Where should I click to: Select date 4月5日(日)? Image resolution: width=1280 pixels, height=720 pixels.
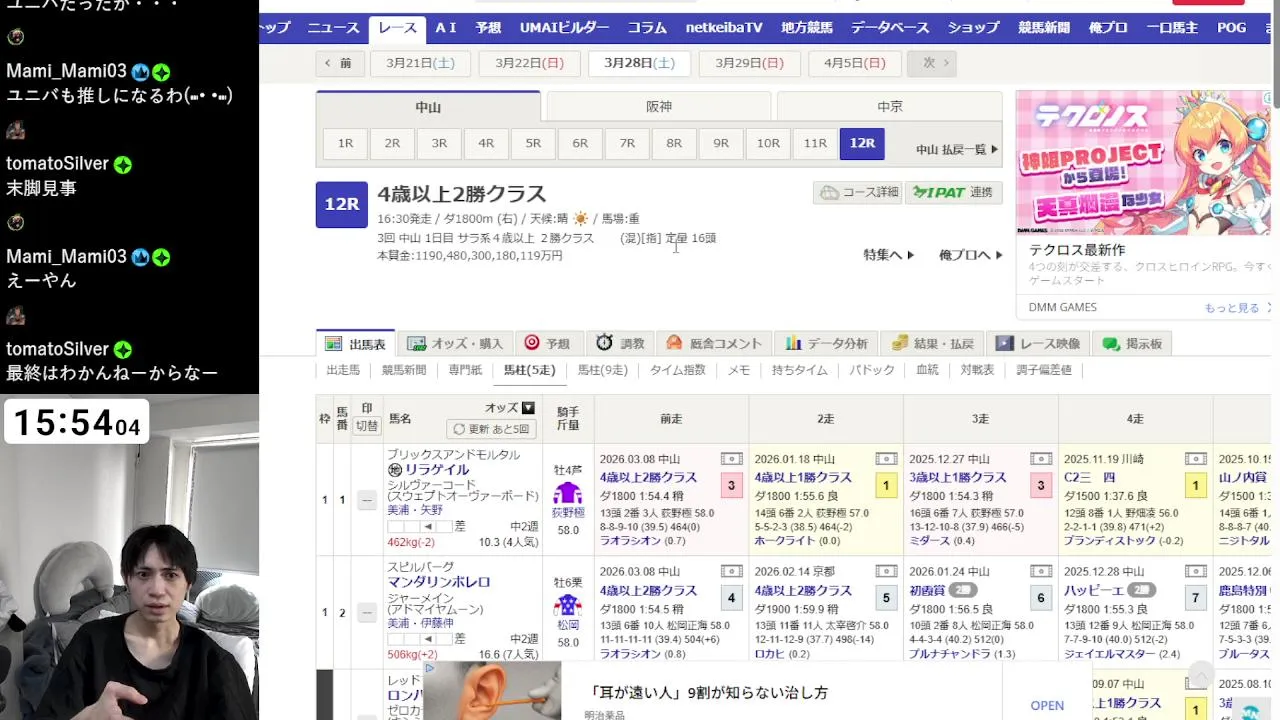tap(855, 63)
